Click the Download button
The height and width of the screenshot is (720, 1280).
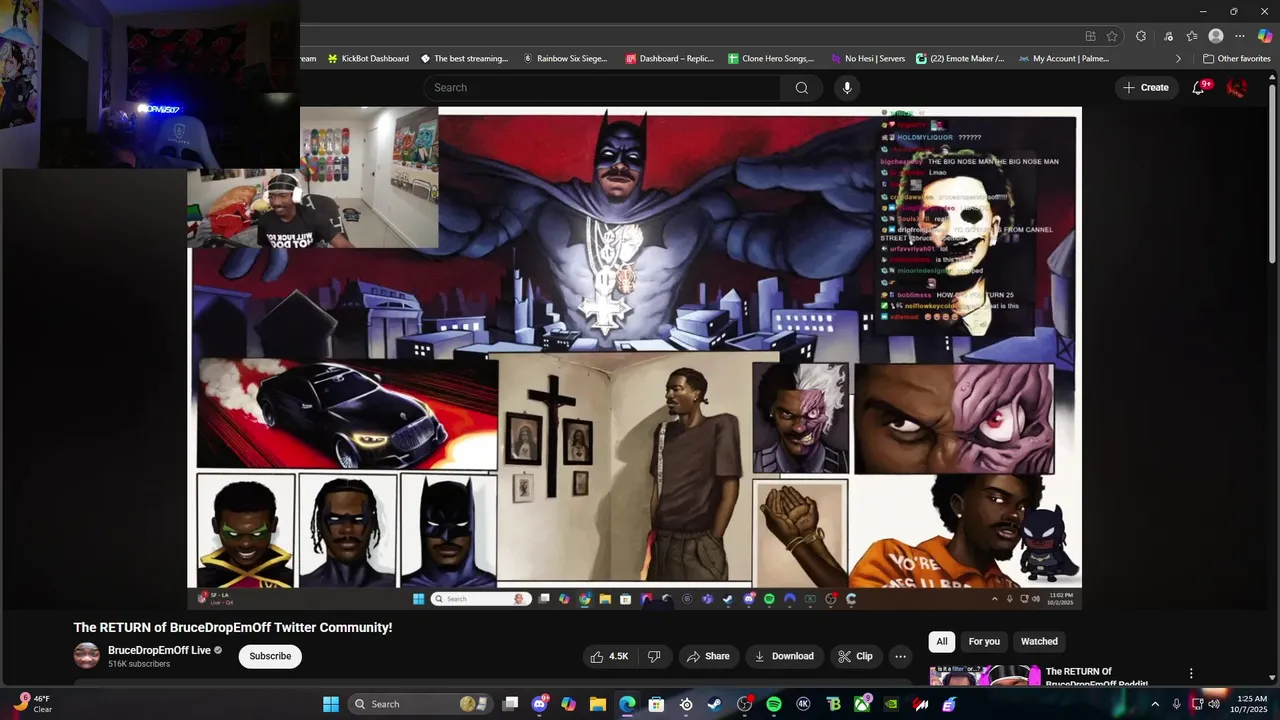pos(784,657)
